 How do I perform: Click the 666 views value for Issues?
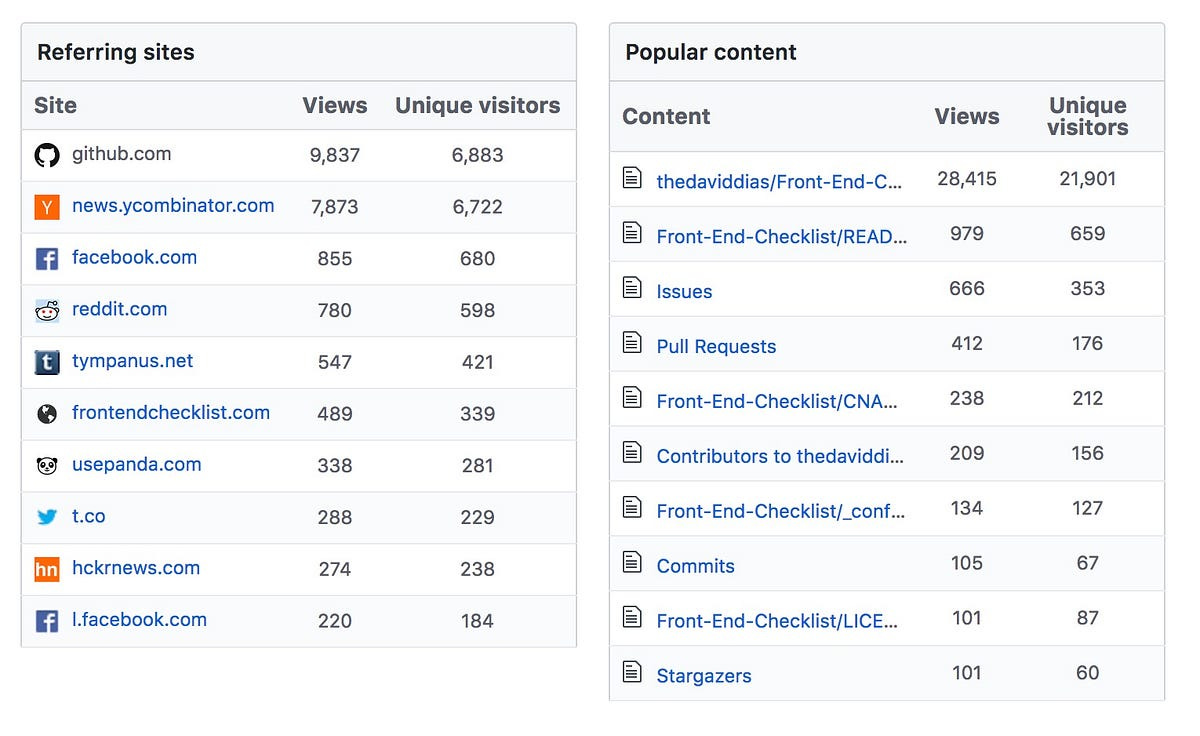click(x=967, y=289)
